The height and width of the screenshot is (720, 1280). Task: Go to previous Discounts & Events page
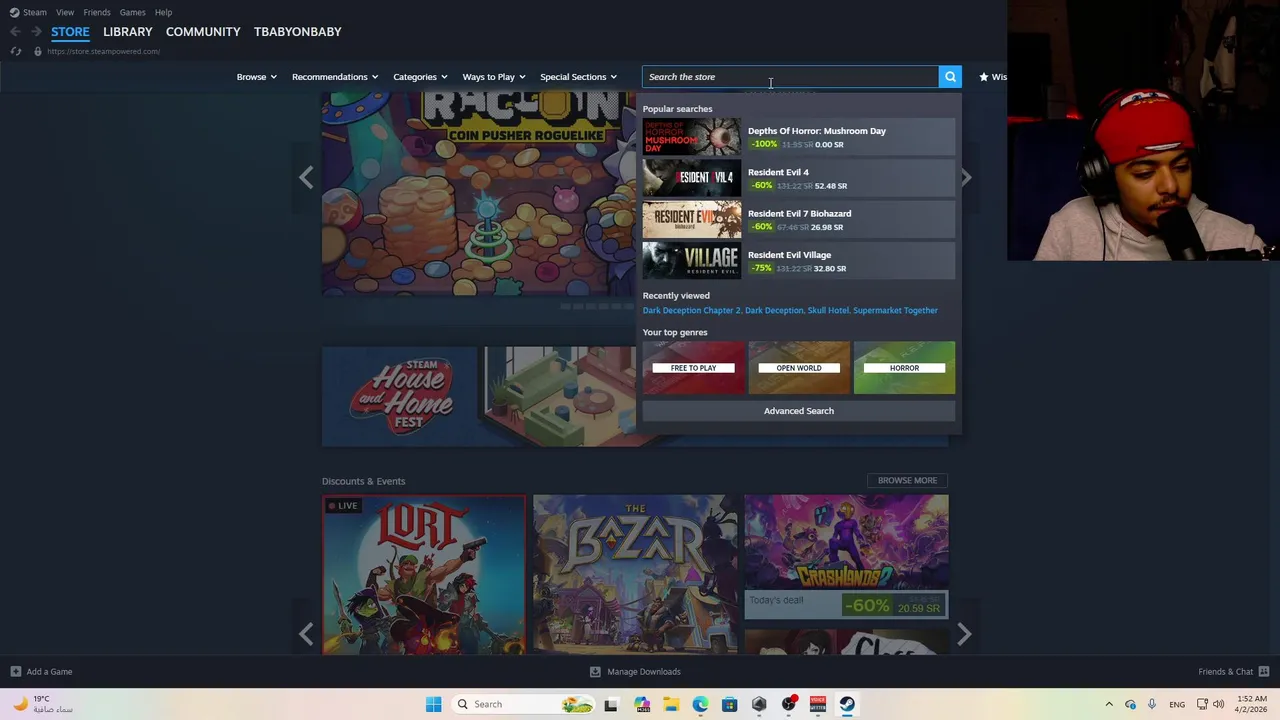tap(306, 634)
